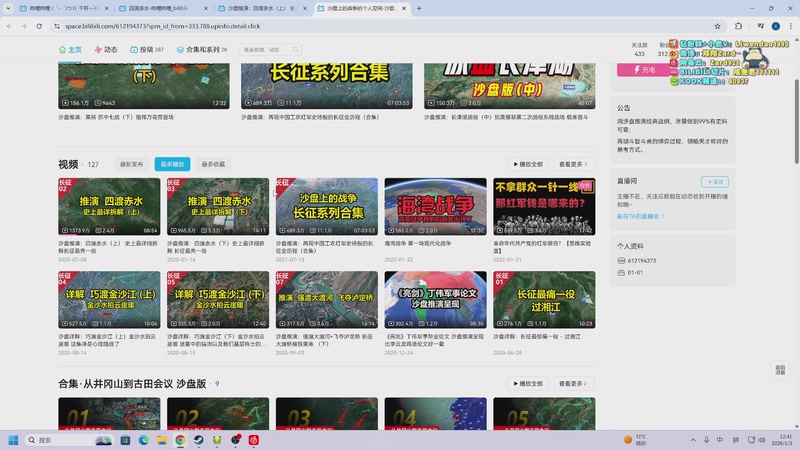Screen dimensions: 800x450
Task: Open the 主页 home tab
Action: pyautogui.click(x=70, y=49)
